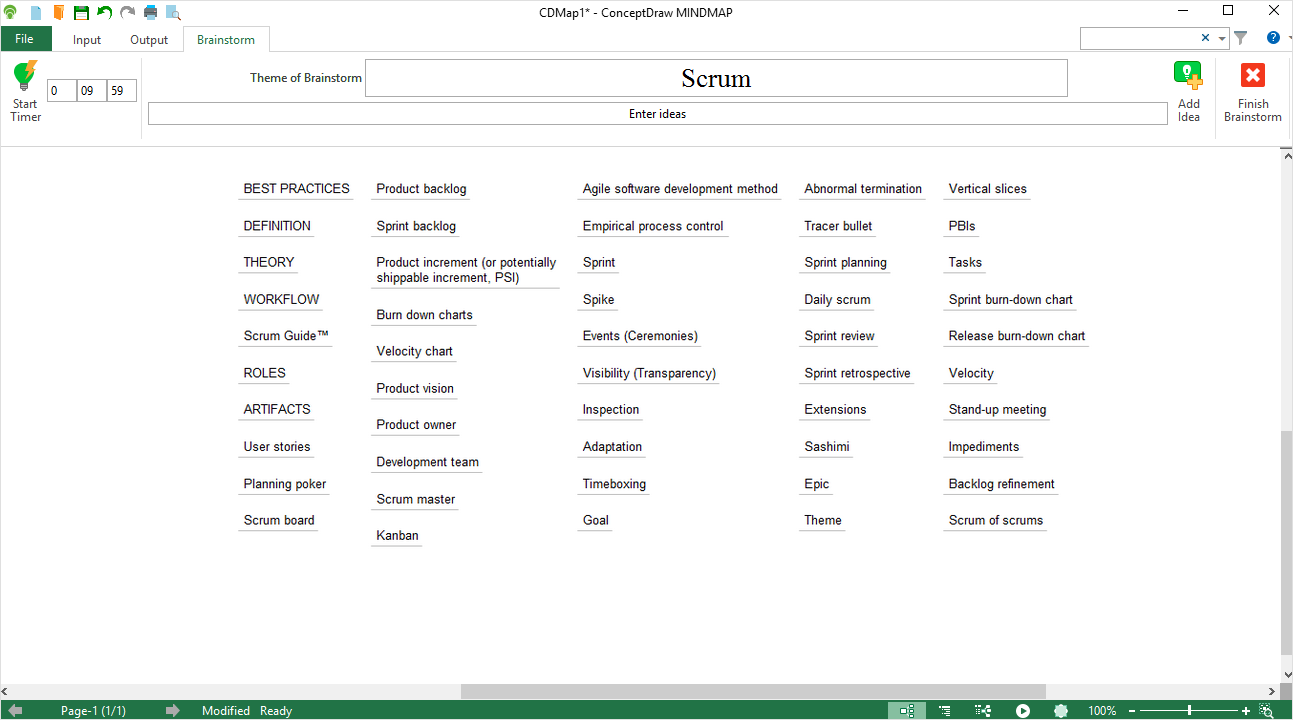Select the 'Sashimi' idea

click(x=826, y=447)
